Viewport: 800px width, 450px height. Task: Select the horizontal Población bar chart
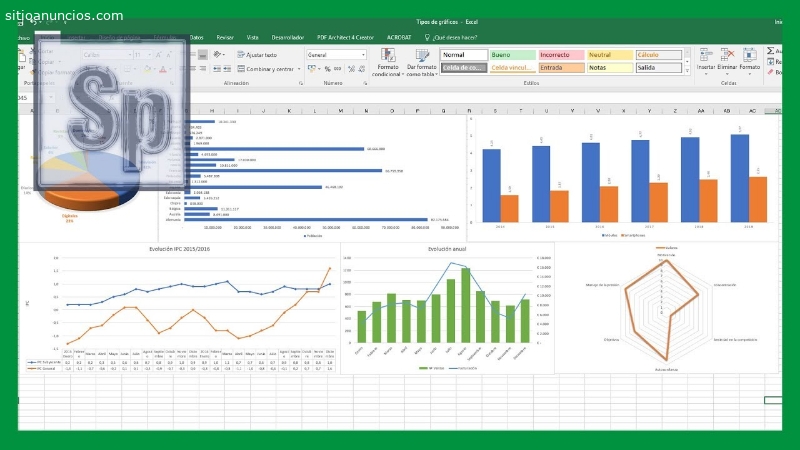pyautogui.click(x=312, y=178)
